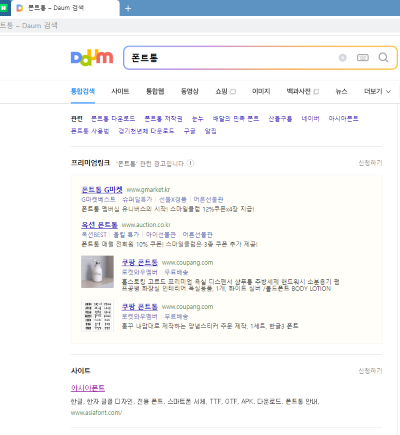Screen dimensions: 400x435
Task: Click related search 폰트통 저작권
Action: pos(163,119)
